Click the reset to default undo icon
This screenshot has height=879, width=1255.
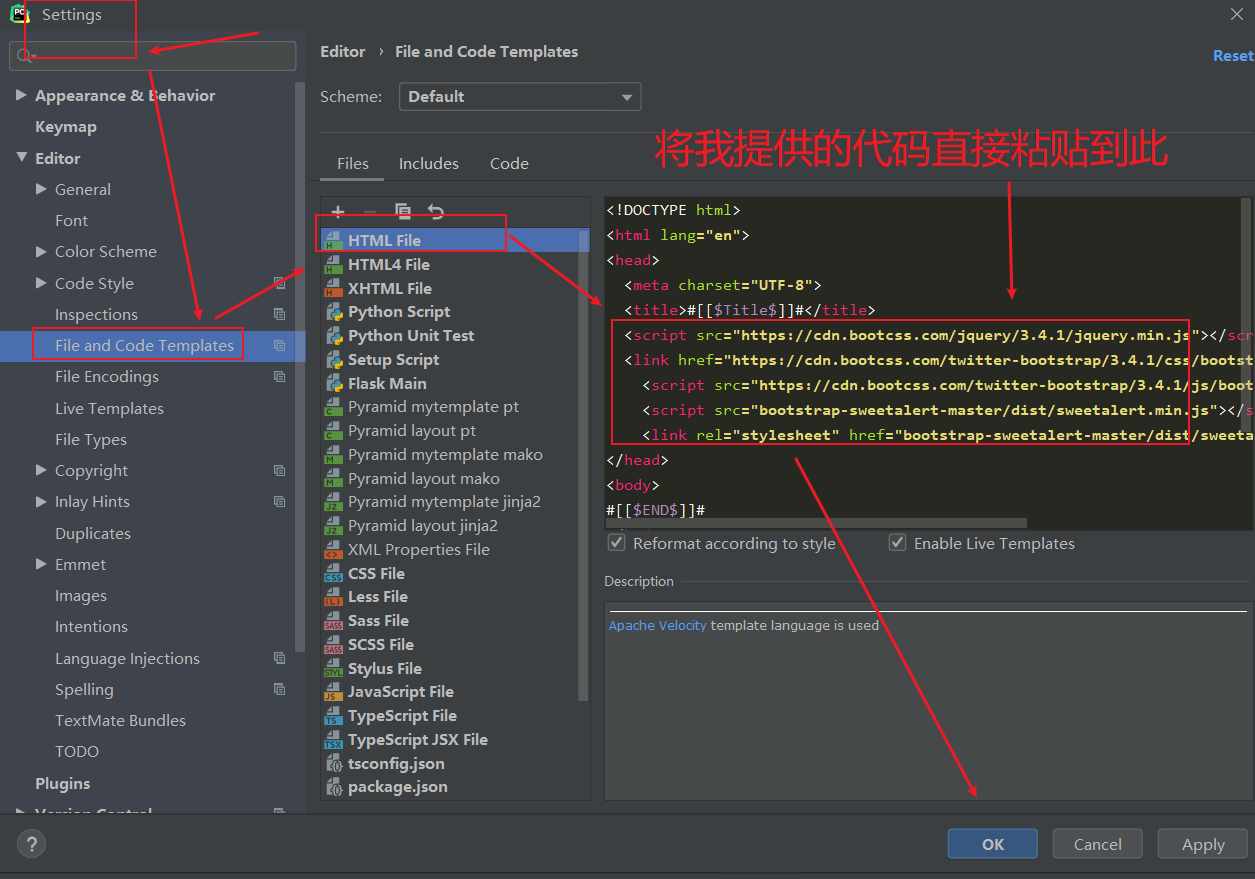pos(436,211)
